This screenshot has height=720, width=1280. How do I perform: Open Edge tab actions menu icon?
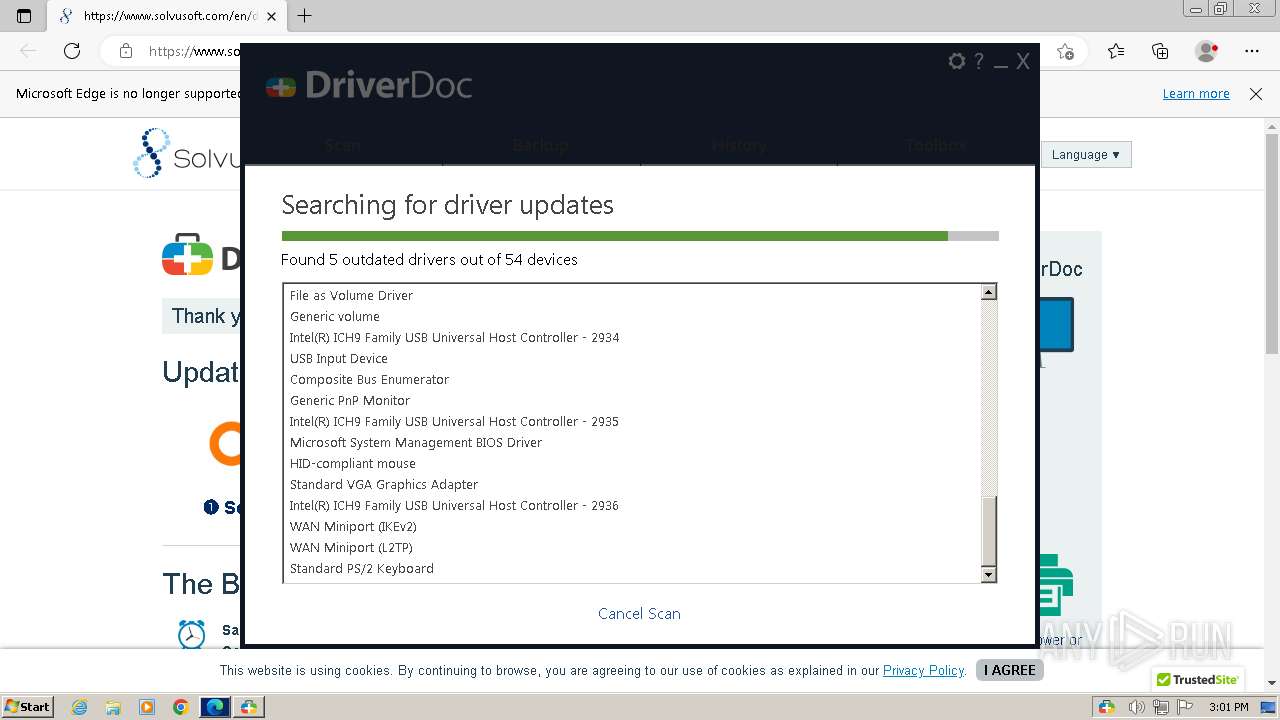[x=24, y=16]
